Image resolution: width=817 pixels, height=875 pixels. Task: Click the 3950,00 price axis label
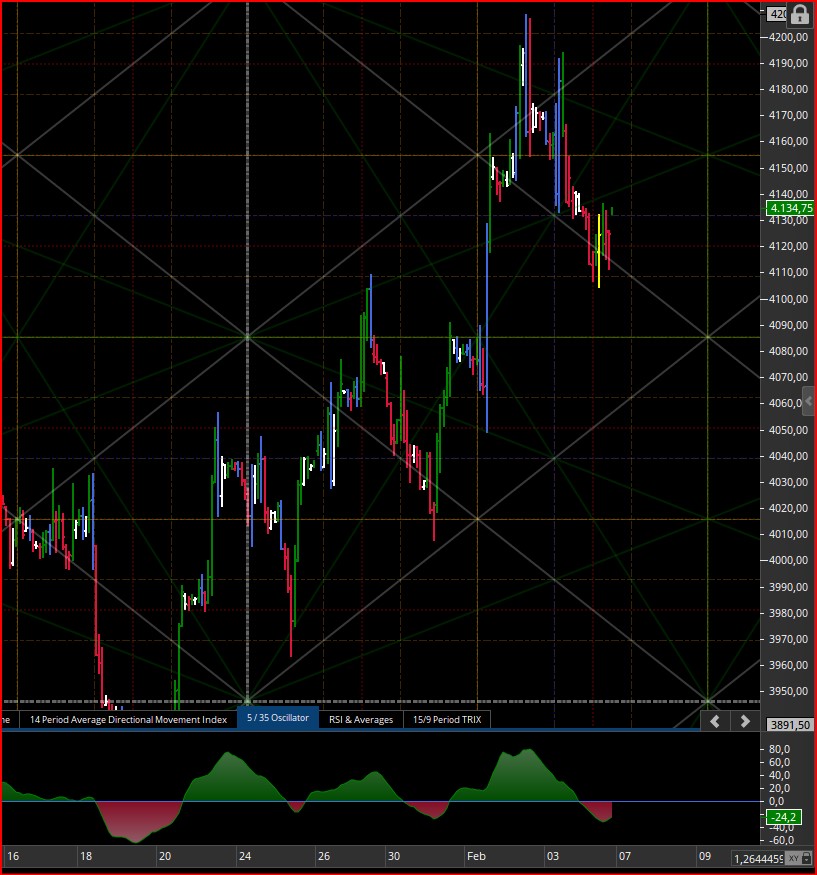pos(788,691)
